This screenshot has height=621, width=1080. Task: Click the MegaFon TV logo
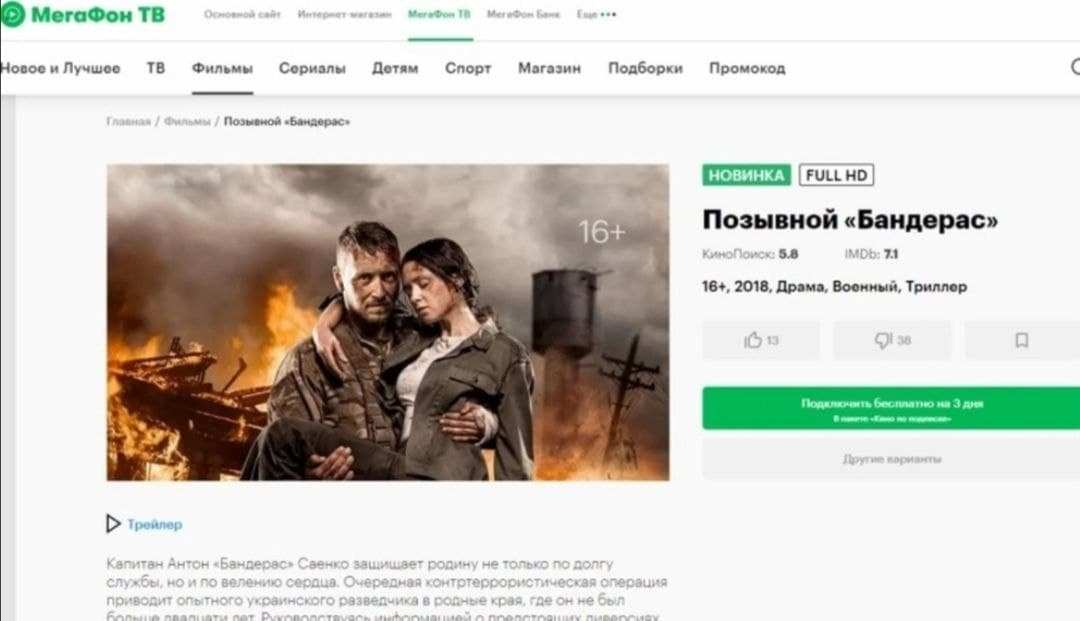click(x=83, y=14)
